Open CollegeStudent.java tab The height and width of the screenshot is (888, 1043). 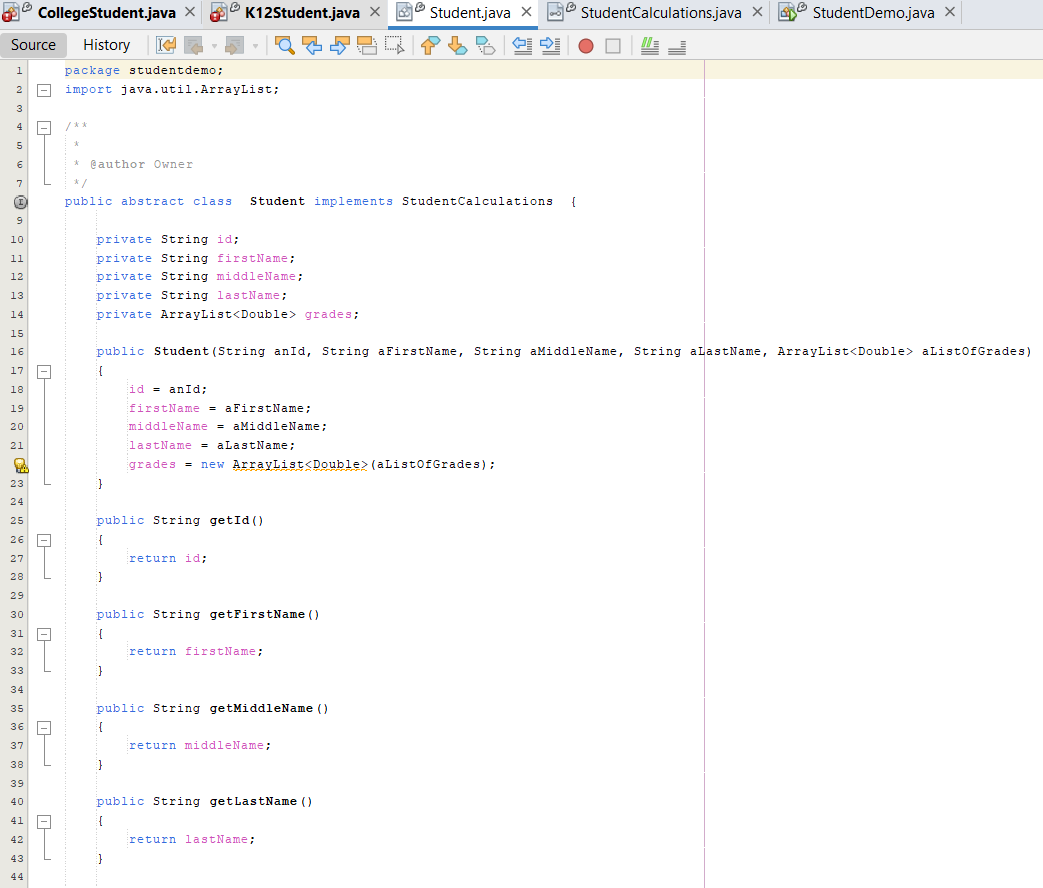click(x=106, y=13)
